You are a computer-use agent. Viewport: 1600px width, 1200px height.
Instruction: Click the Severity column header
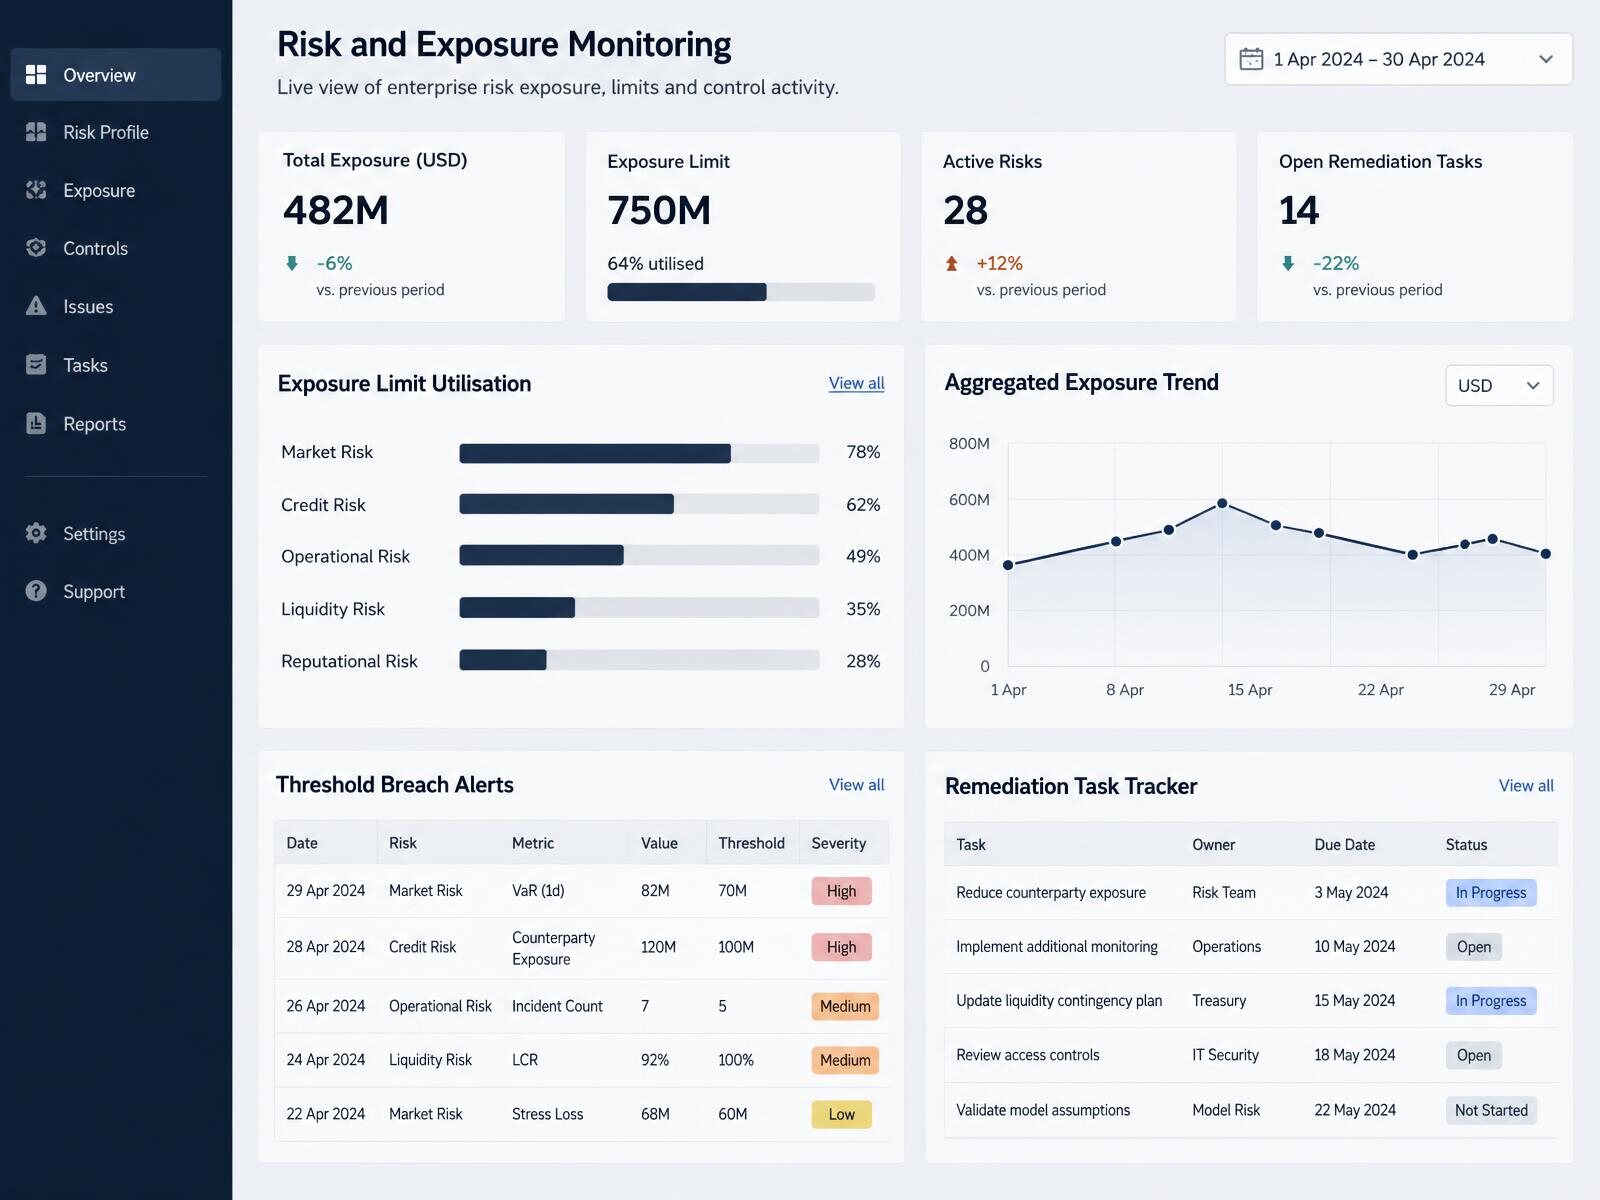tap(838, 843)
